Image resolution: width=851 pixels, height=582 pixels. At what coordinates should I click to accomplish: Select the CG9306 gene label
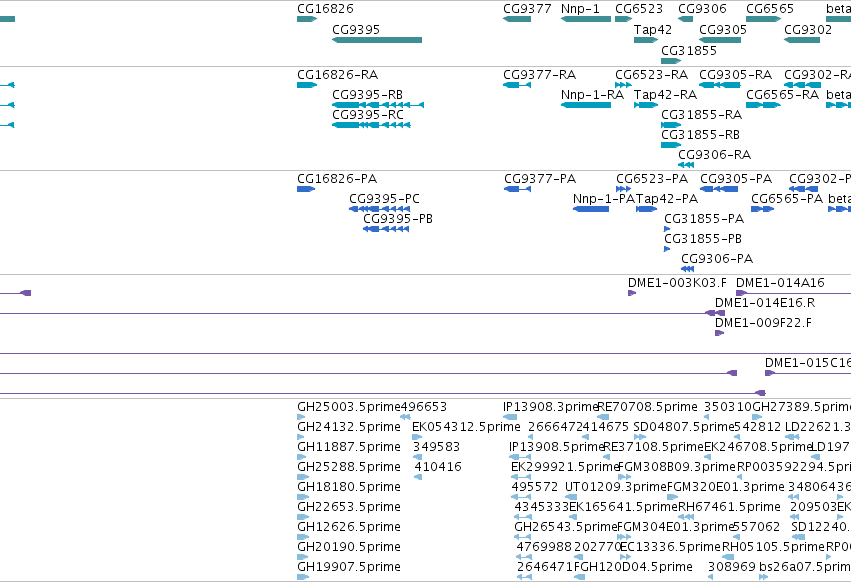pyautogui.click(x=702, y=9)
